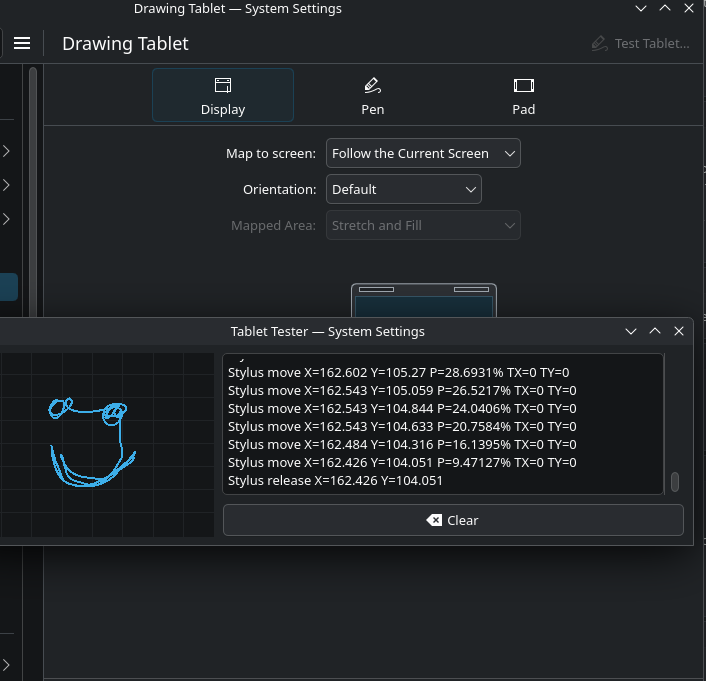This screenshot has height=681, width=706.
Task: Open the Map to screen dropdown
Action: tap(423, 154)
